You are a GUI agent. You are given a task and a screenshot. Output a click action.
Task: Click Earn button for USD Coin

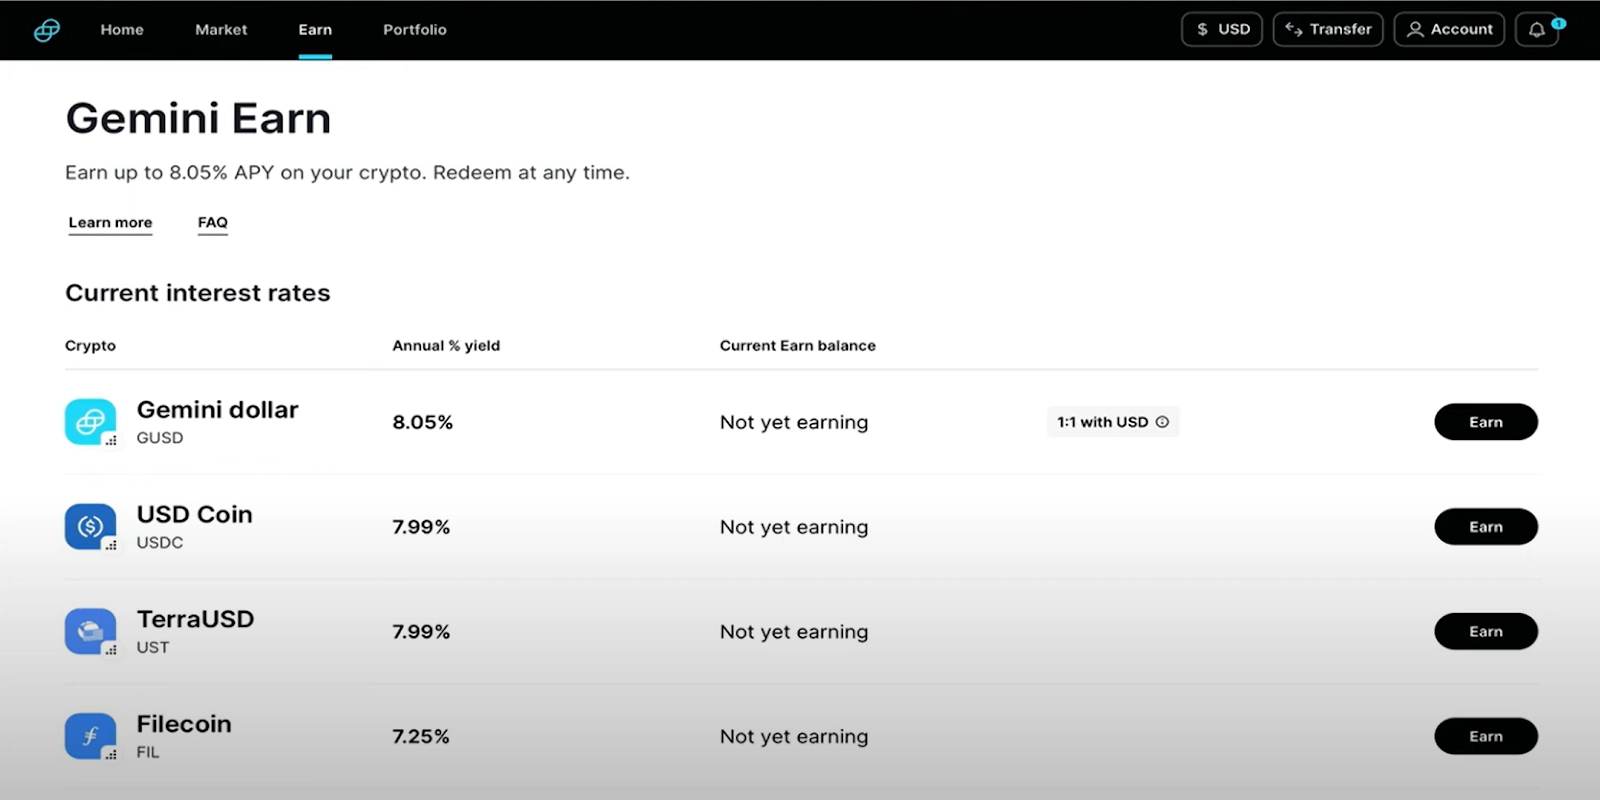(1485, 527)
